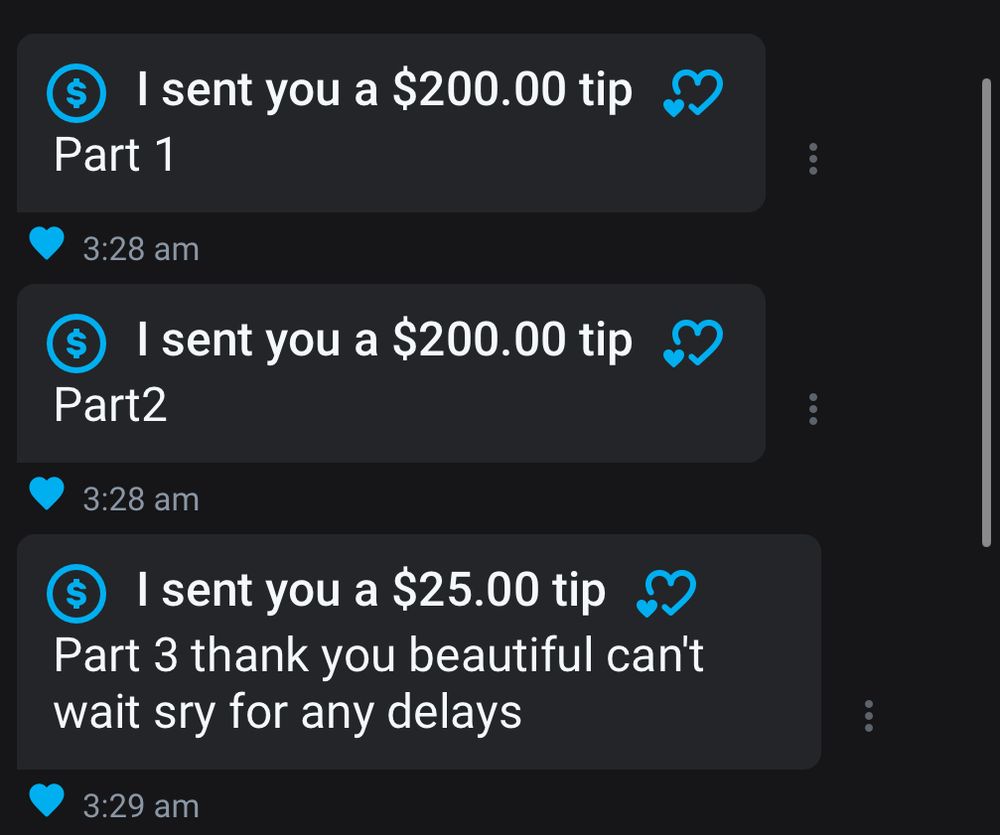
Task: Click the first 3:28 am timestamp
Action: tap(141, 249)
